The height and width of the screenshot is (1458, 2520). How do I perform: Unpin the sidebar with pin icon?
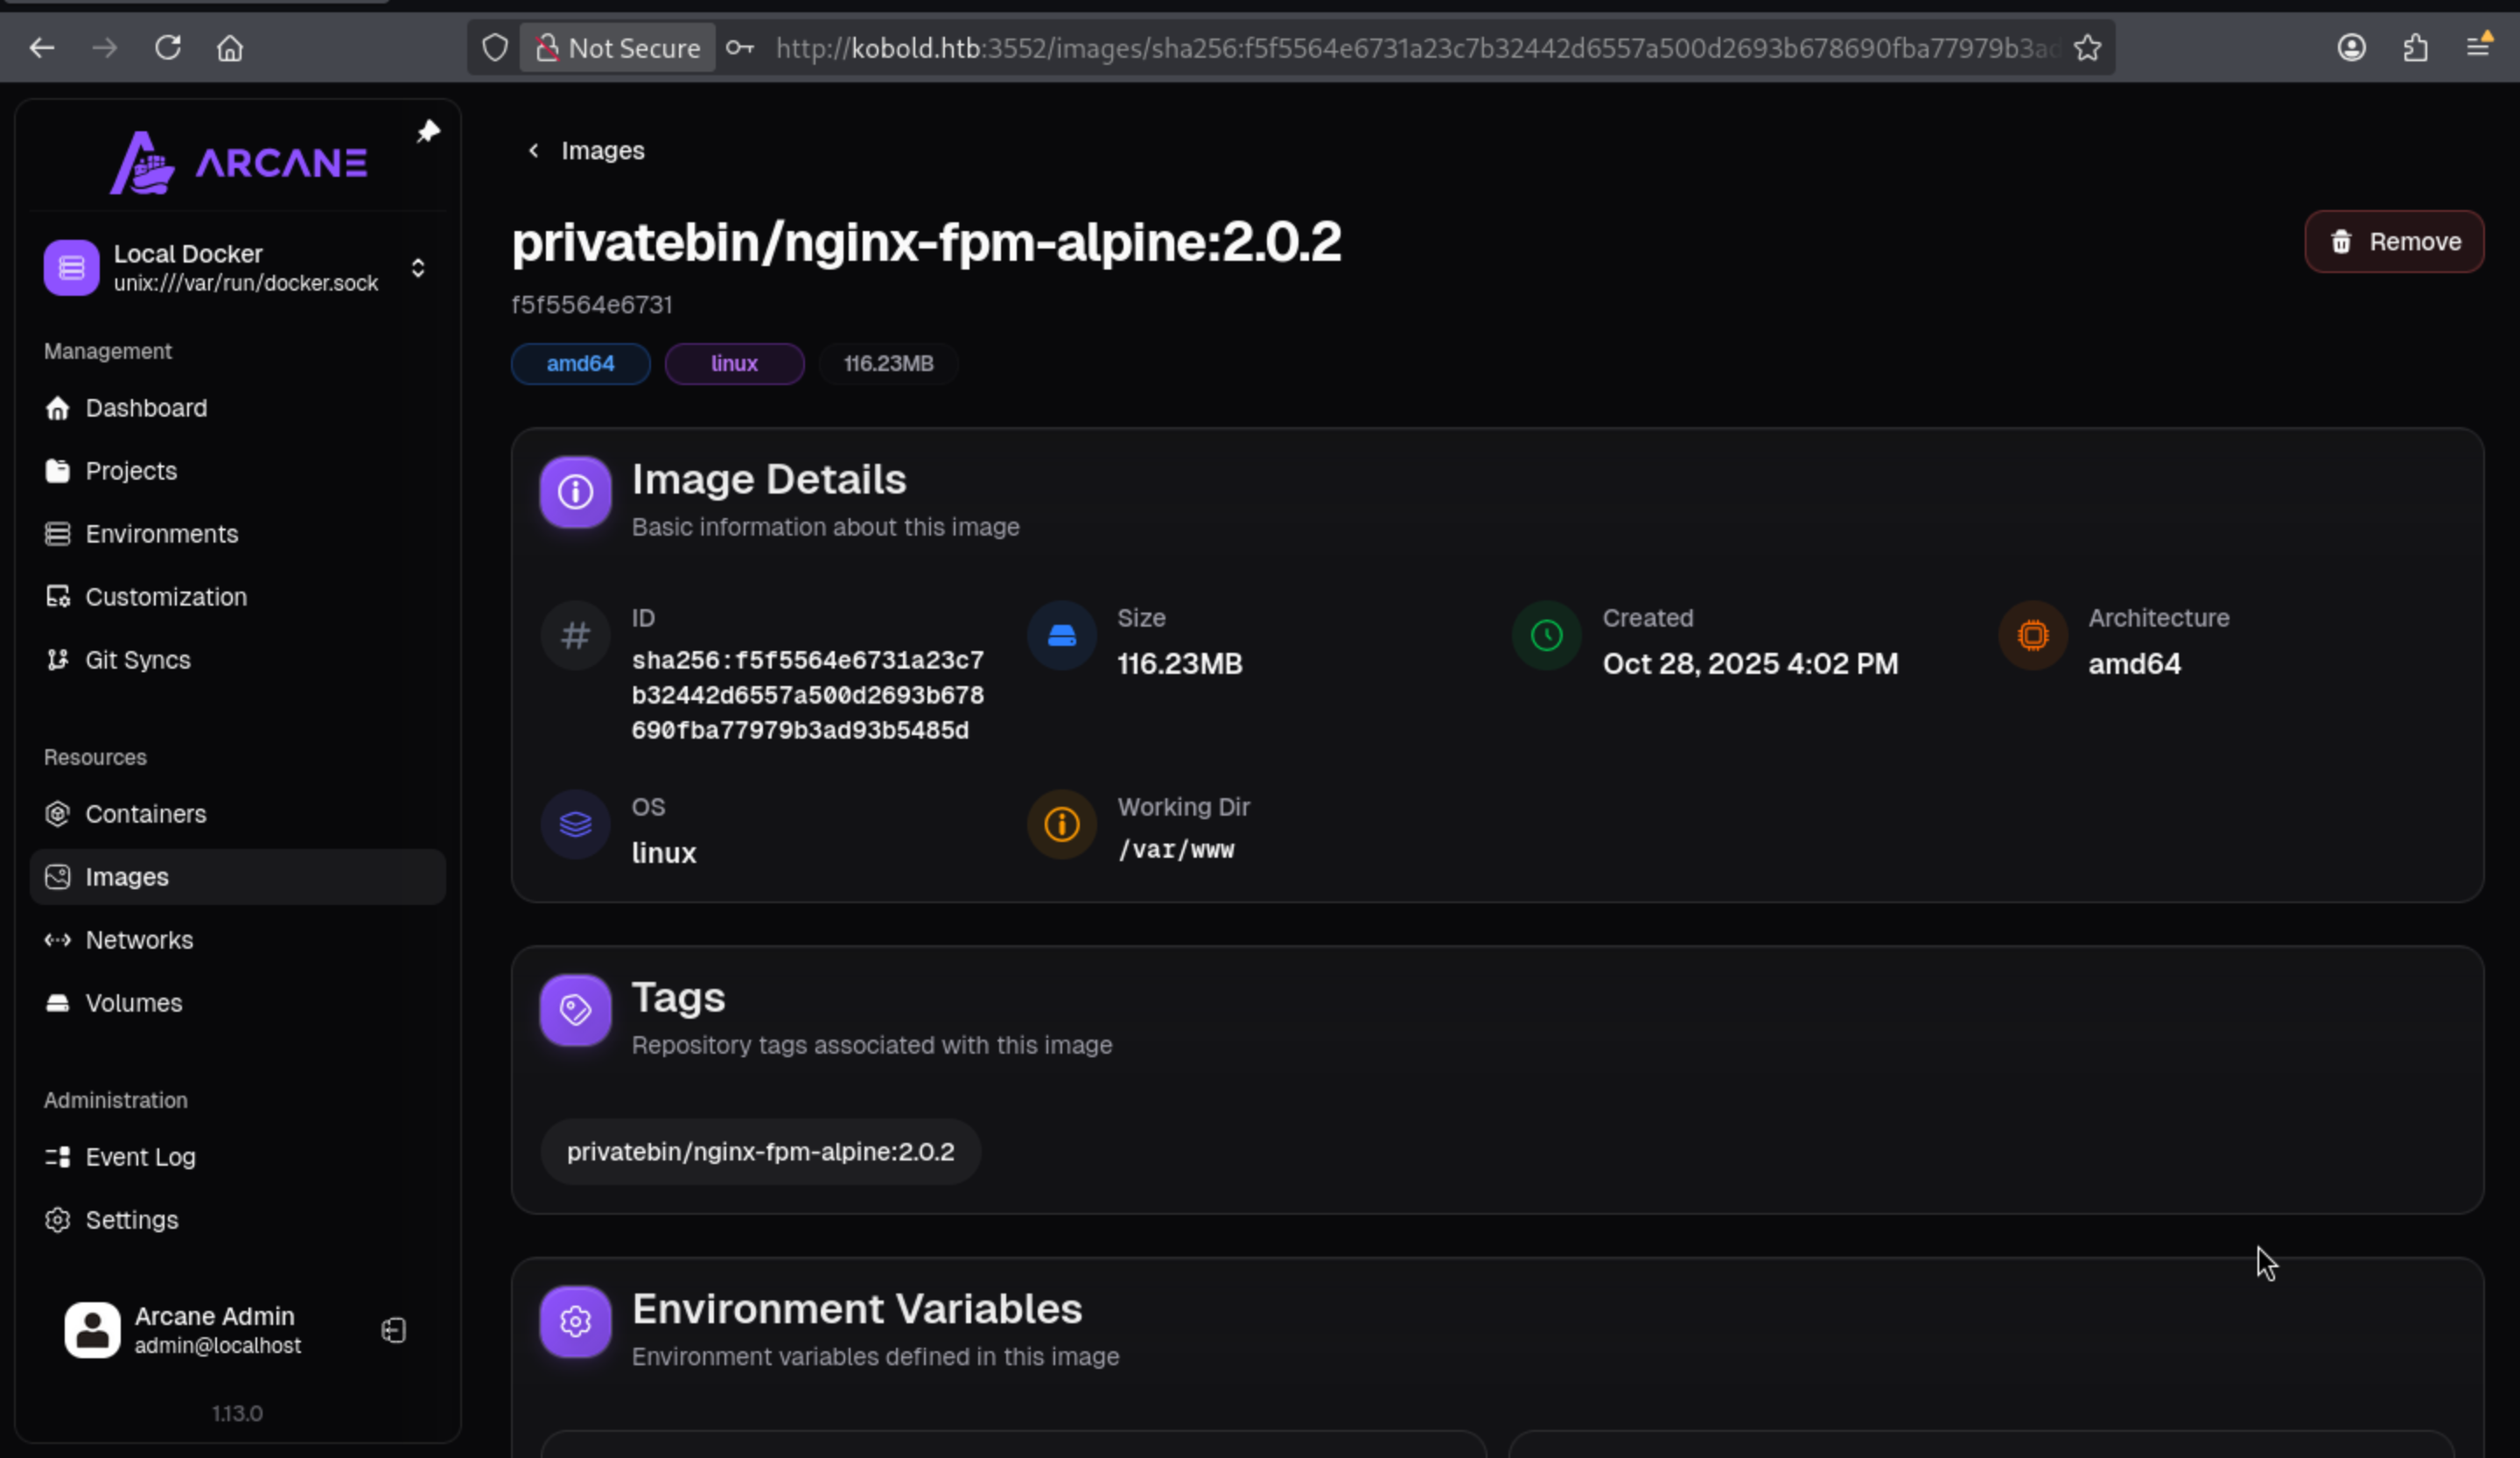coord(428,131)
